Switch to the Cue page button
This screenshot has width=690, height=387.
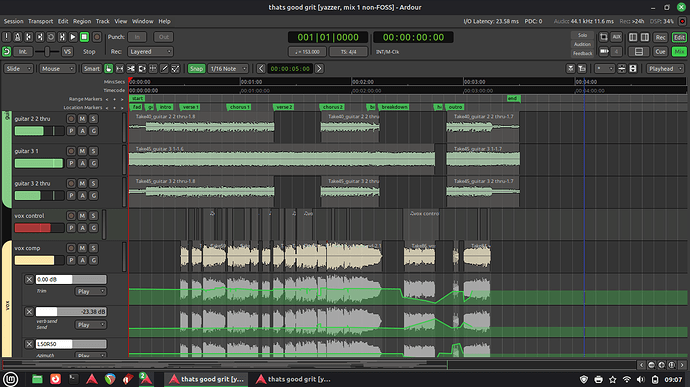pyautogui.click(x=661, y=52)
